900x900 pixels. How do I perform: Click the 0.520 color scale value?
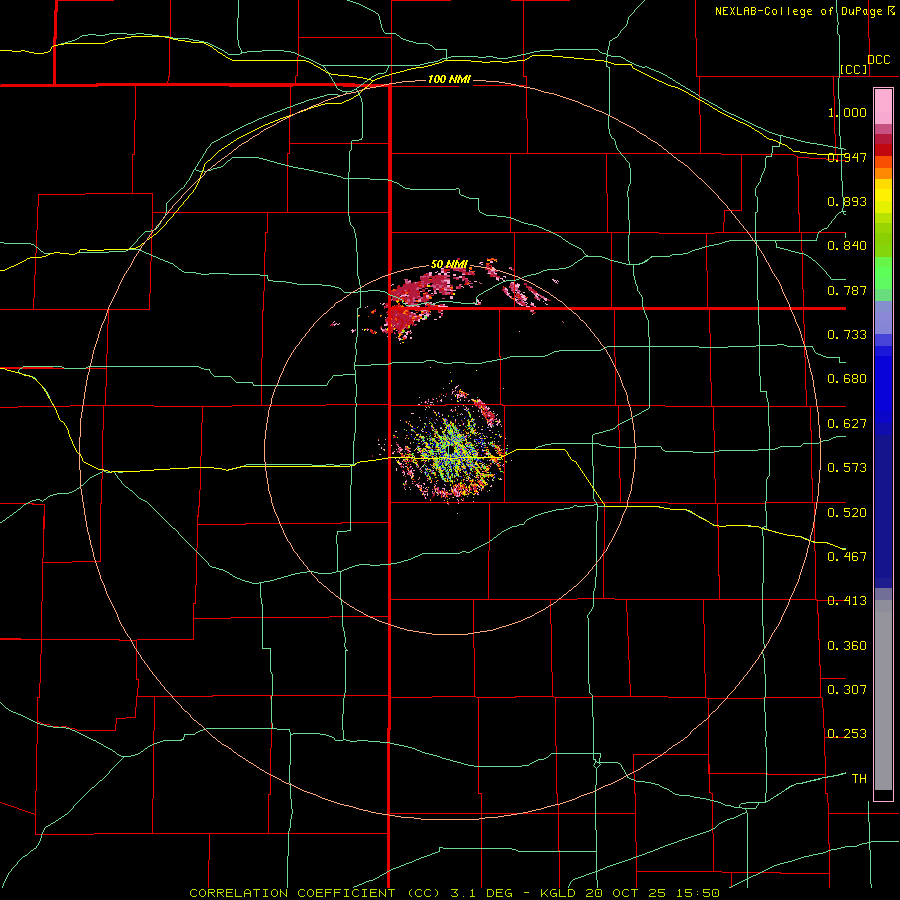847,513
